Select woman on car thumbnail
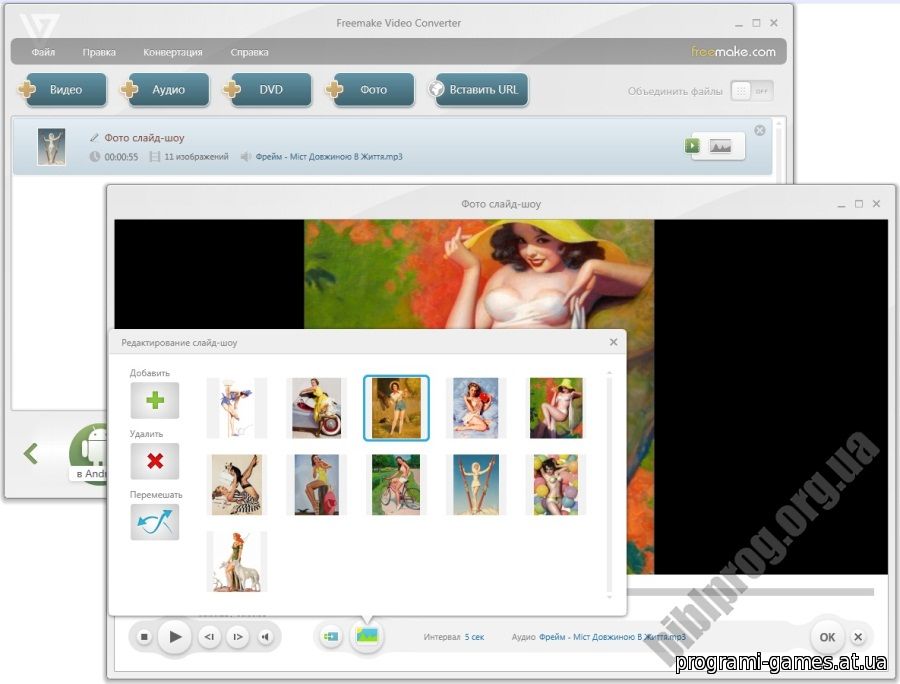The height and width of the screenshot is (684, 900). 317,408
